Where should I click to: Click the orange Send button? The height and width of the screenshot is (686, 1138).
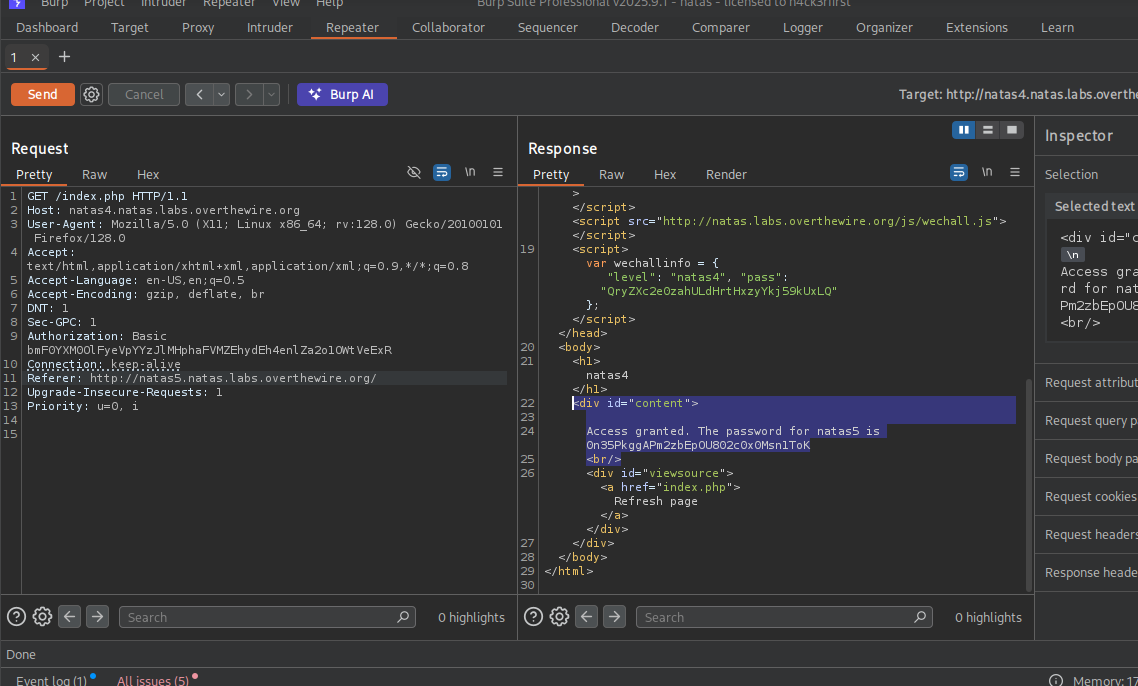pos(43,94)
